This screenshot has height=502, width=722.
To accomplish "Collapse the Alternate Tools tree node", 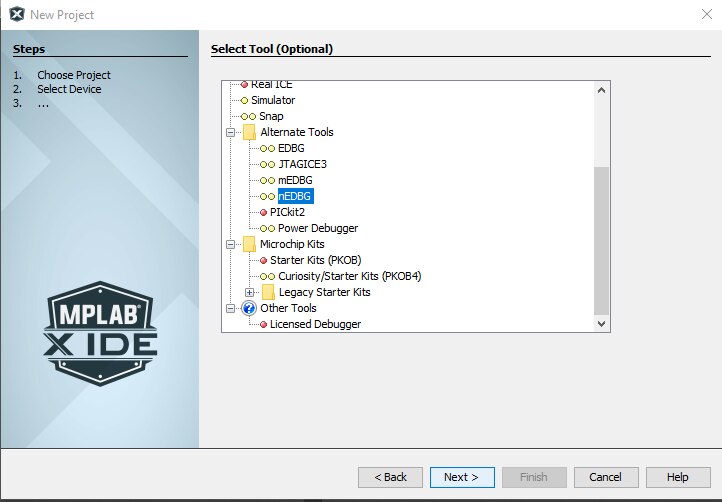I will (x=231, y=133).
